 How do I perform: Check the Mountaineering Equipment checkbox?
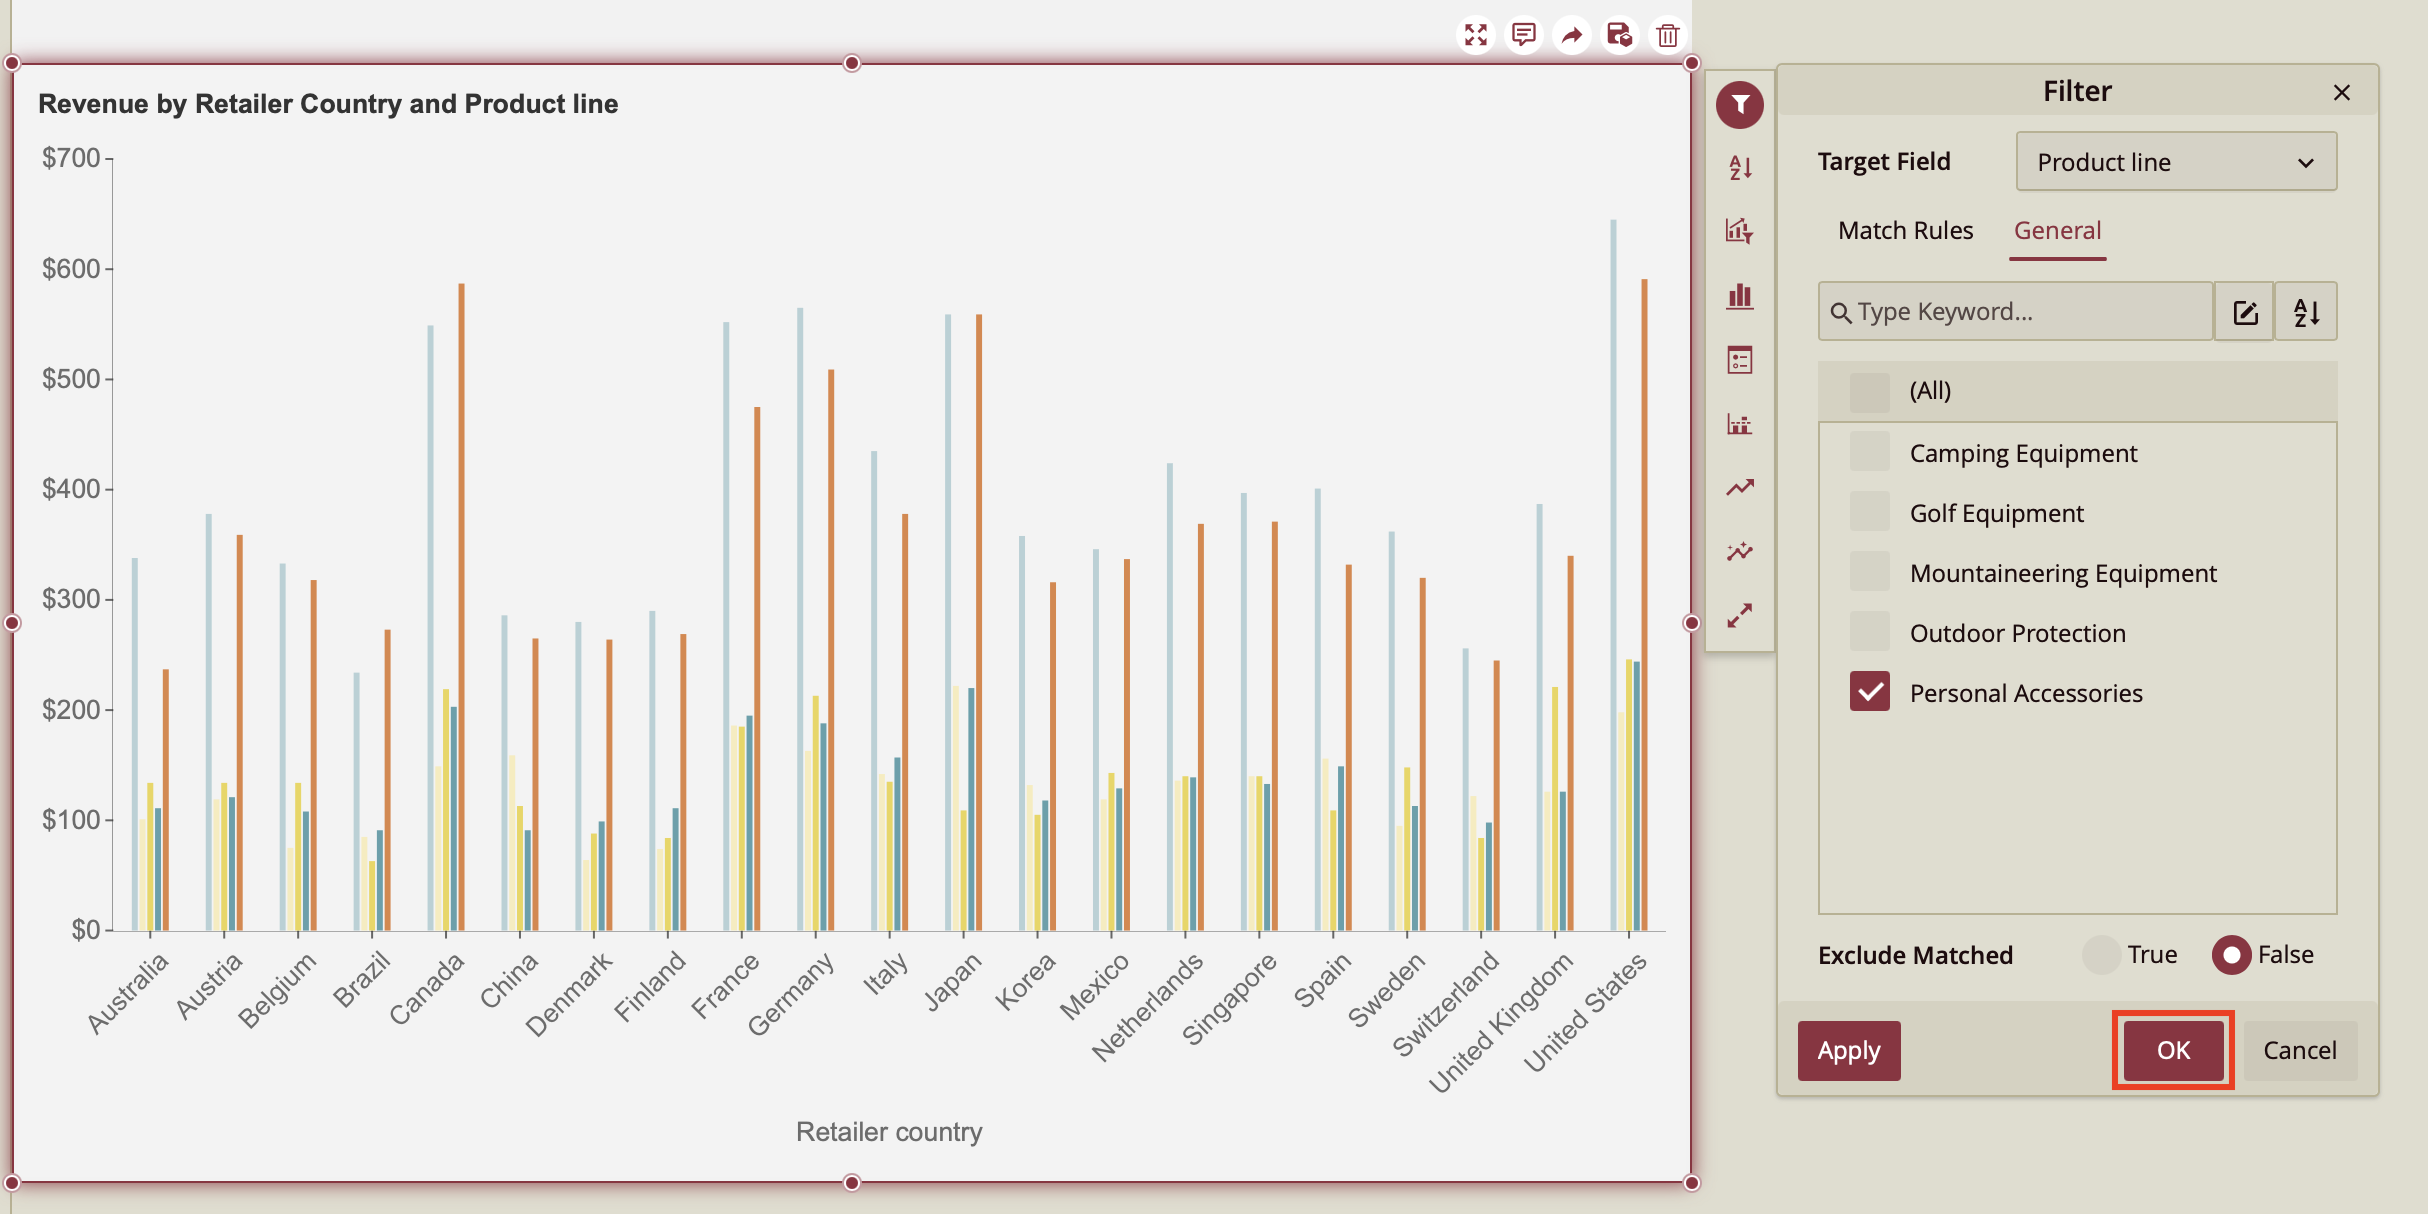[x=1869, y=572]
